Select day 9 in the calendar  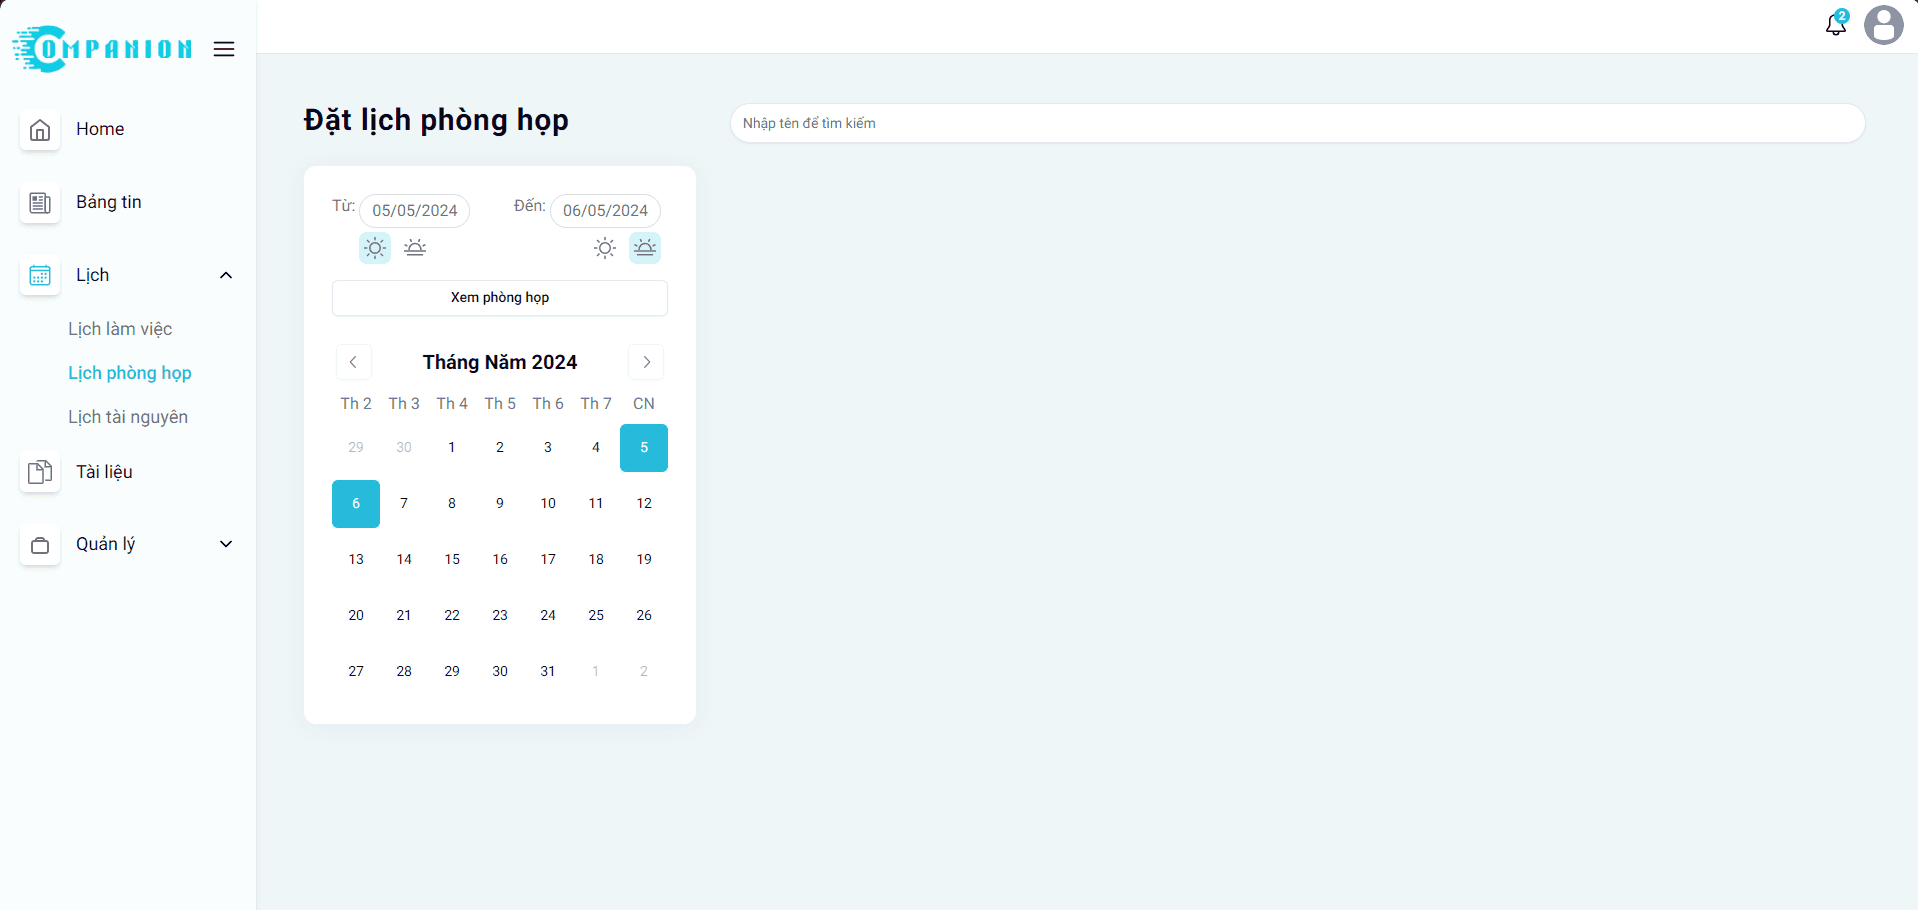click(500, 504)
